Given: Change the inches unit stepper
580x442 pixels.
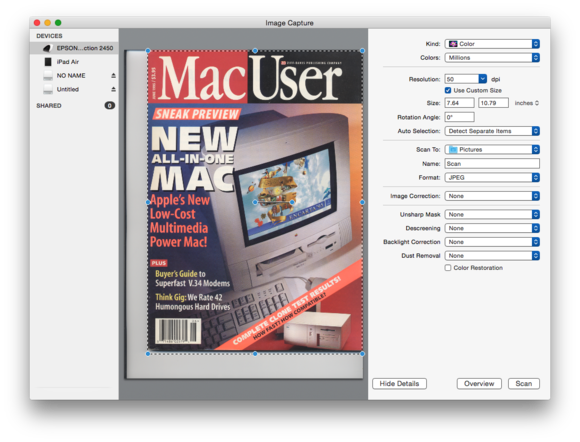Looking at the screenshot, I should (537, 103).
